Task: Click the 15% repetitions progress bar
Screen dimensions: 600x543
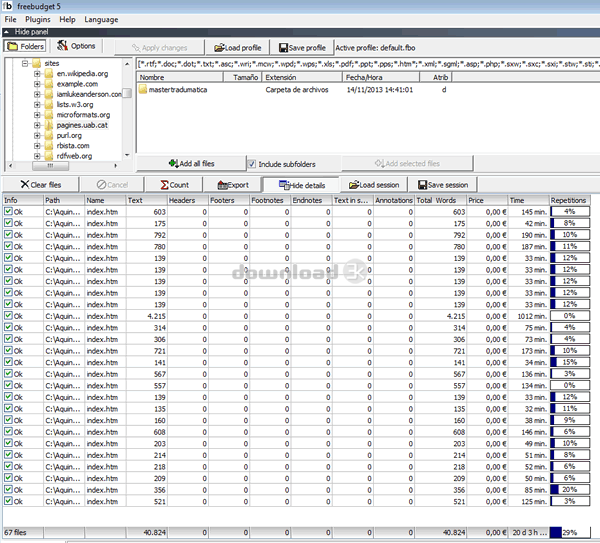Action: [x=570, y=362]
